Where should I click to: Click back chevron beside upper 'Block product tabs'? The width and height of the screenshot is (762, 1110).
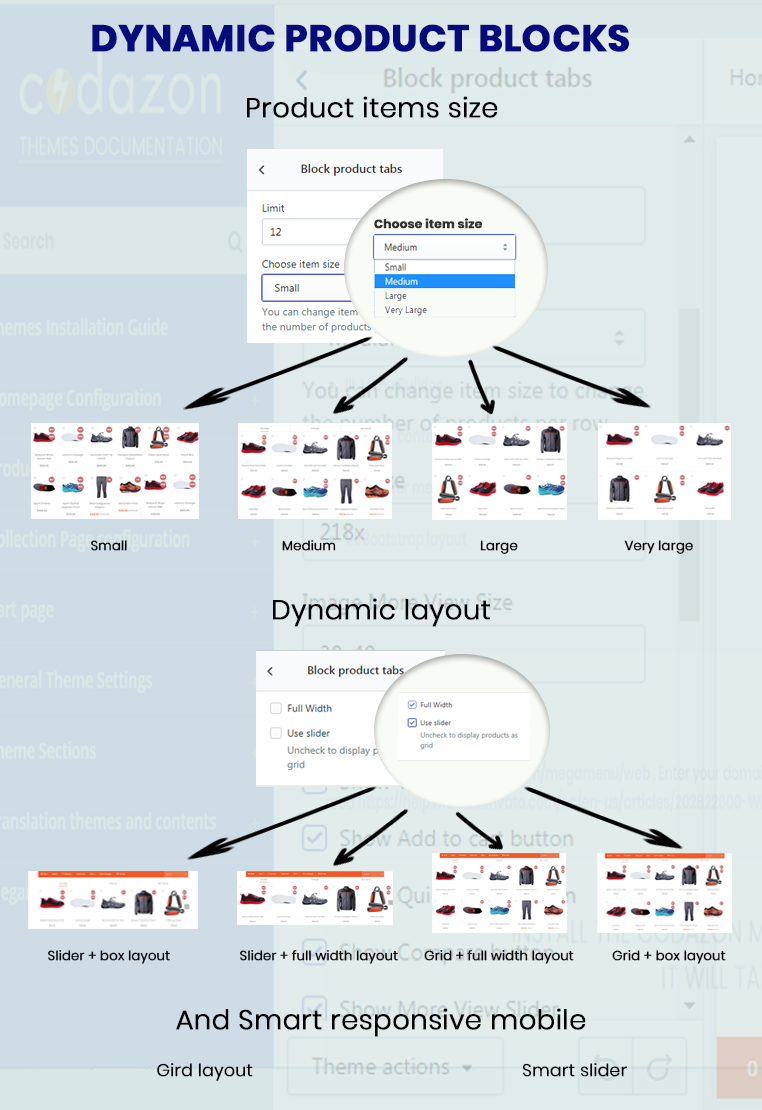point(262,170)
